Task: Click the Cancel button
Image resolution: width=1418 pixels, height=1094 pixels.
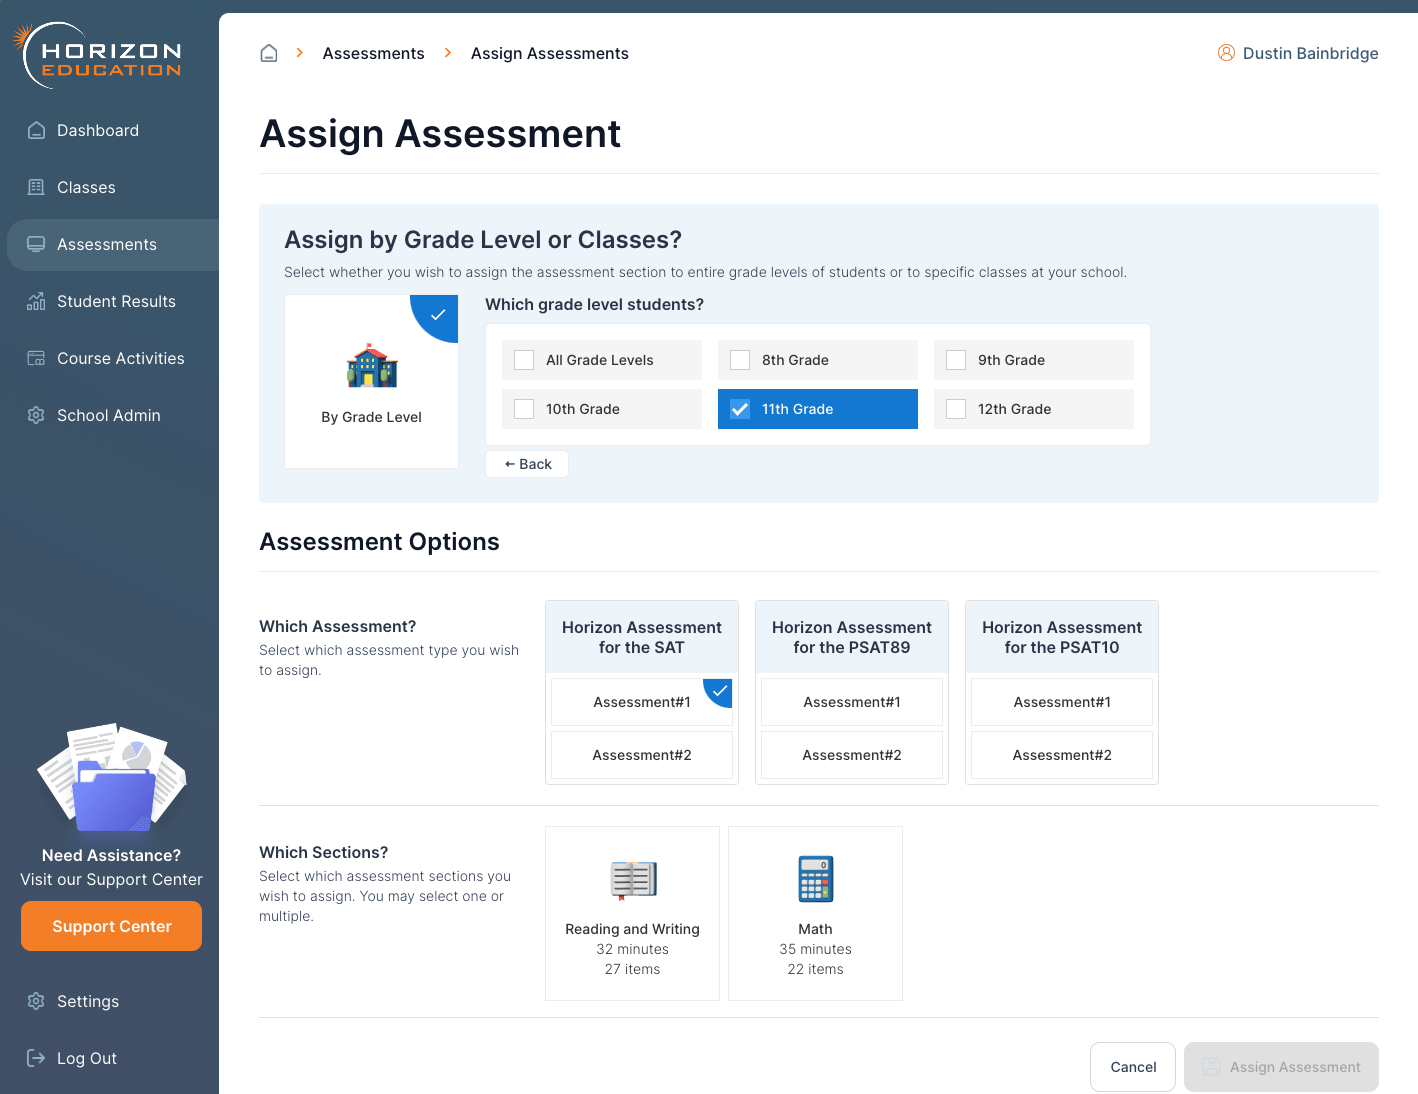Action: (x=1132, y=1067)
